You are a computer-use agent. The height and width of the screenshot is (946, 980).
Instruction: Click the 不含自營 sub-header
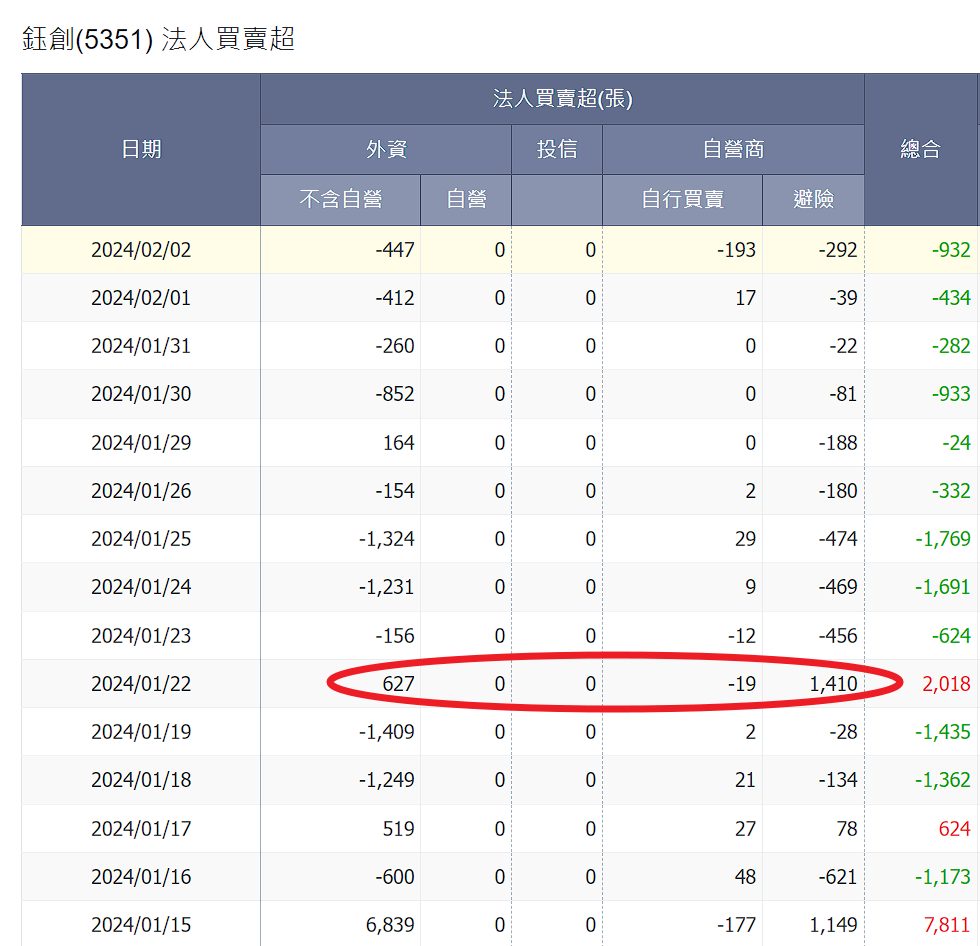[340, 199]
